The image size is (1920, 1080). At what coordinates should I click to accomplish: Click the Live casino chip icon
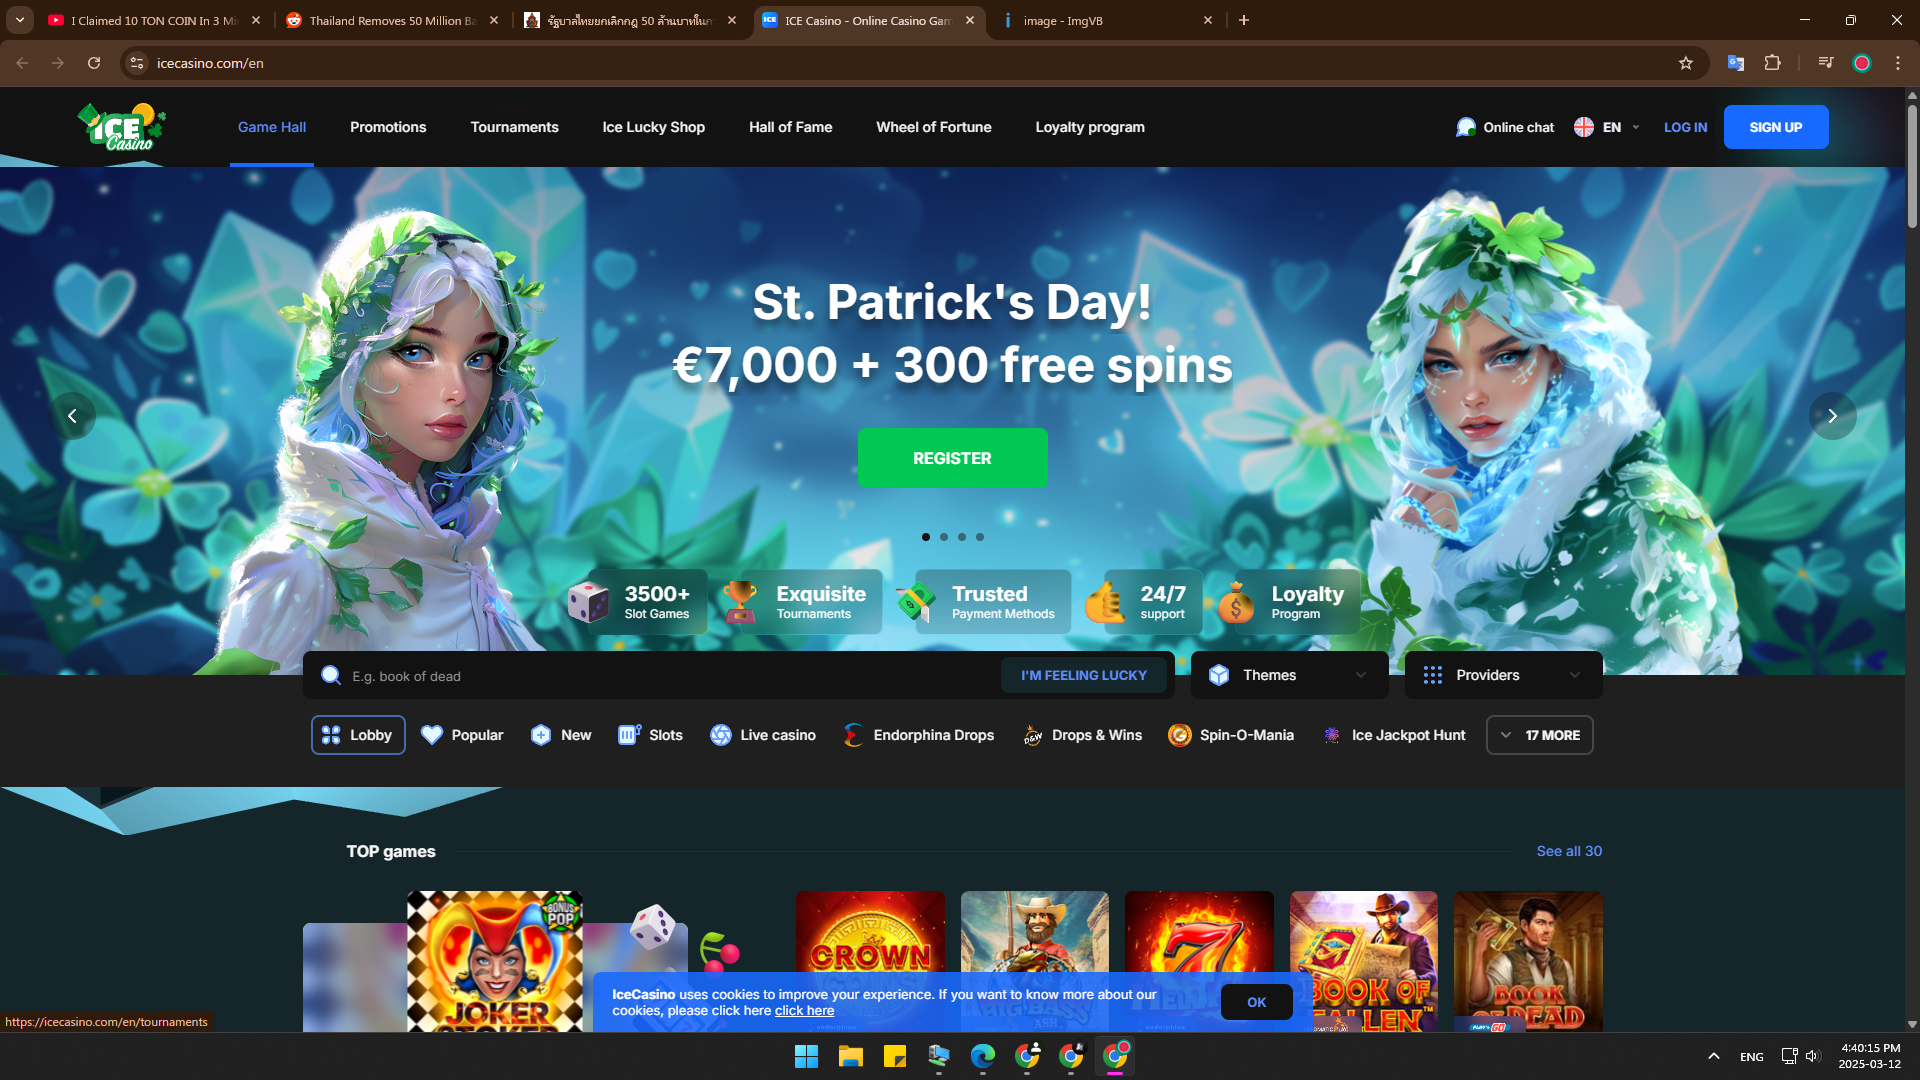pos(721,735)
